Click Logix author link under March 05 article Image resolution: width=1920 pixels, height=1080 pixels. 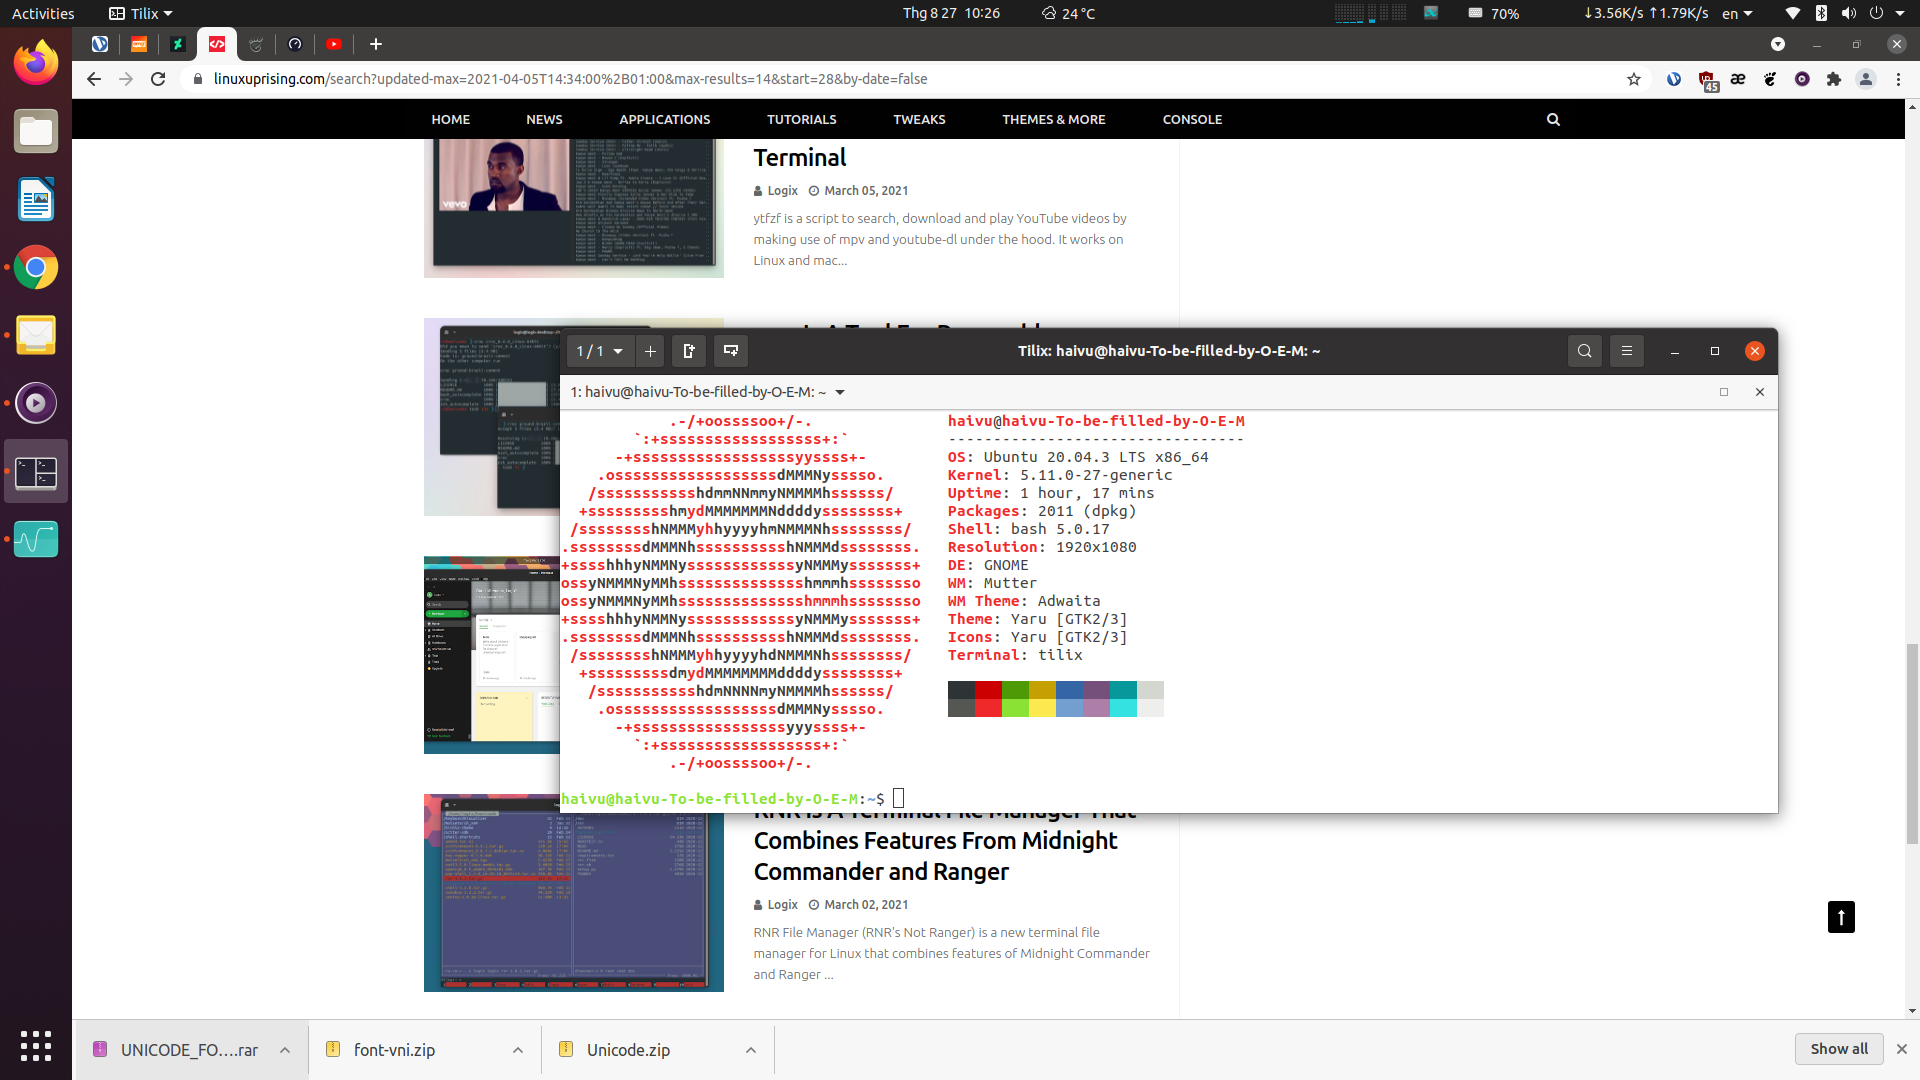(x=782, y=191)
